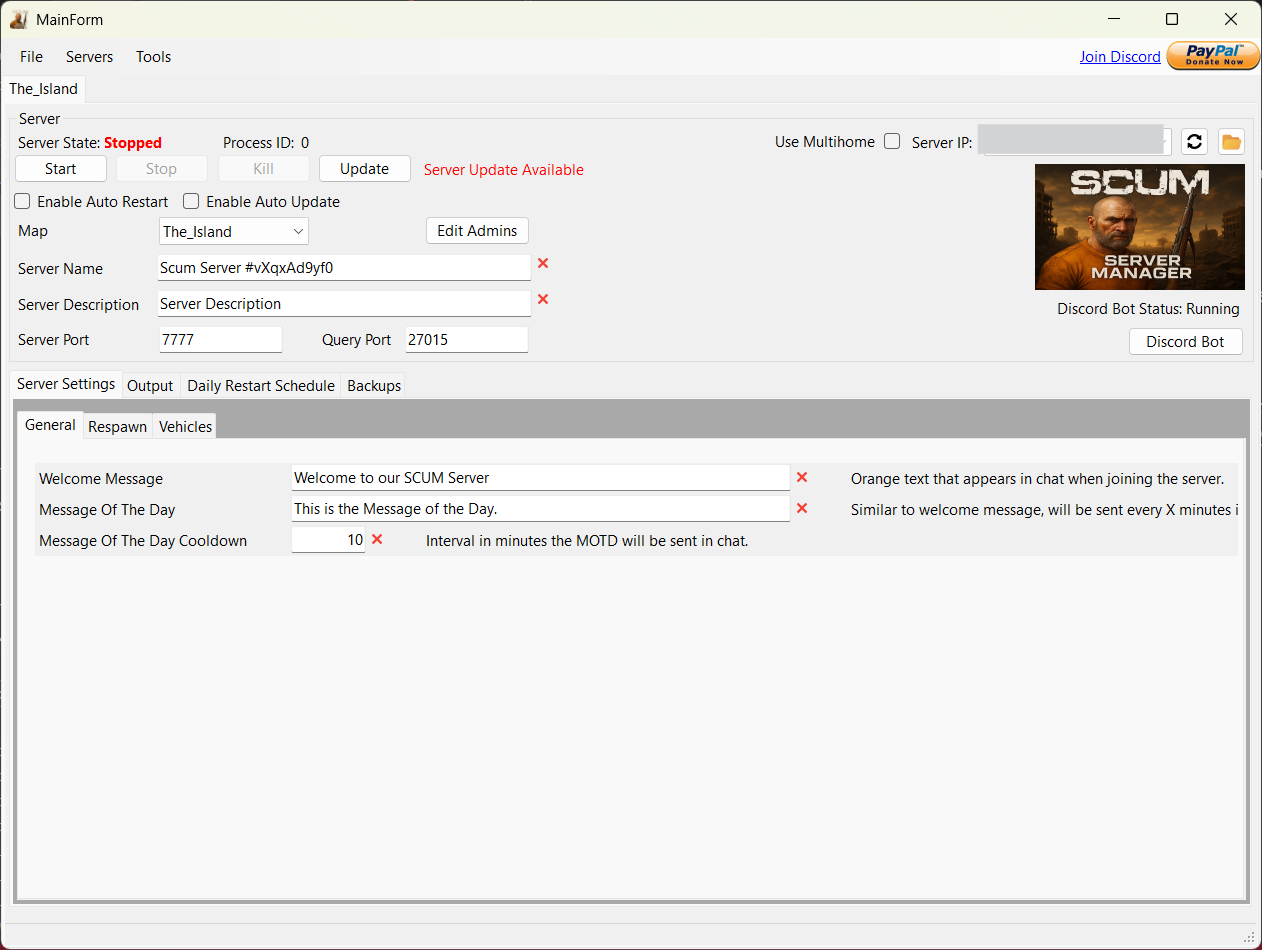Image resolution: width=1262 pixels, height=950 pixels.
Task: Switch to the Output tab
Action: point(150,386)
